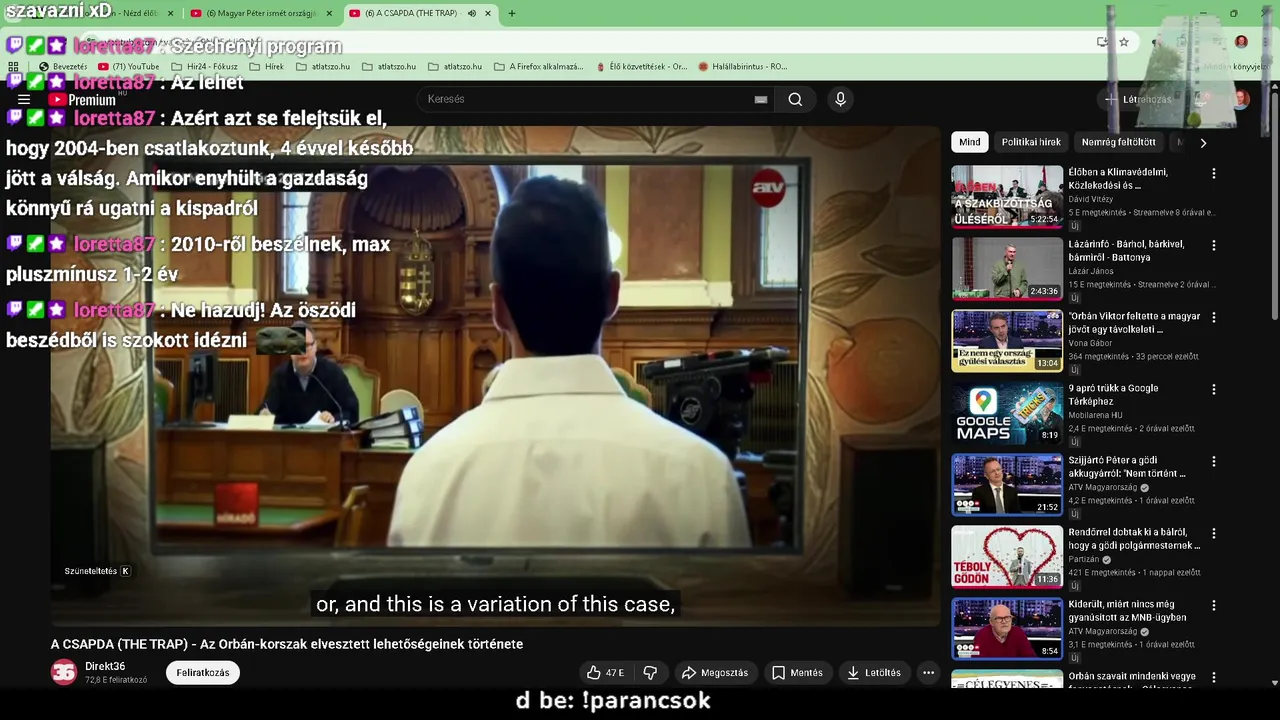Click the YouTube Premium logo
This screenshot has height=720, width=1280.
(82, 99)
